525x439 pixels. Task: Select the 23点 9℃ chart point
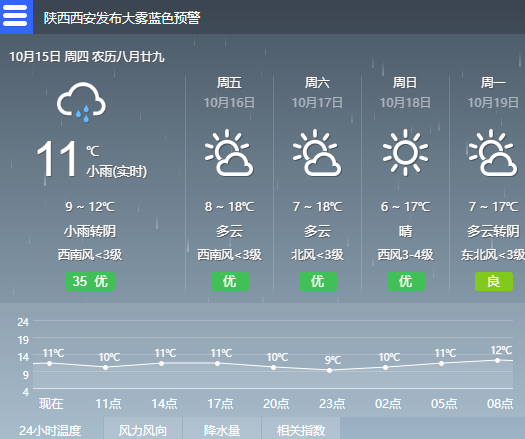click(x=329, y=370)
